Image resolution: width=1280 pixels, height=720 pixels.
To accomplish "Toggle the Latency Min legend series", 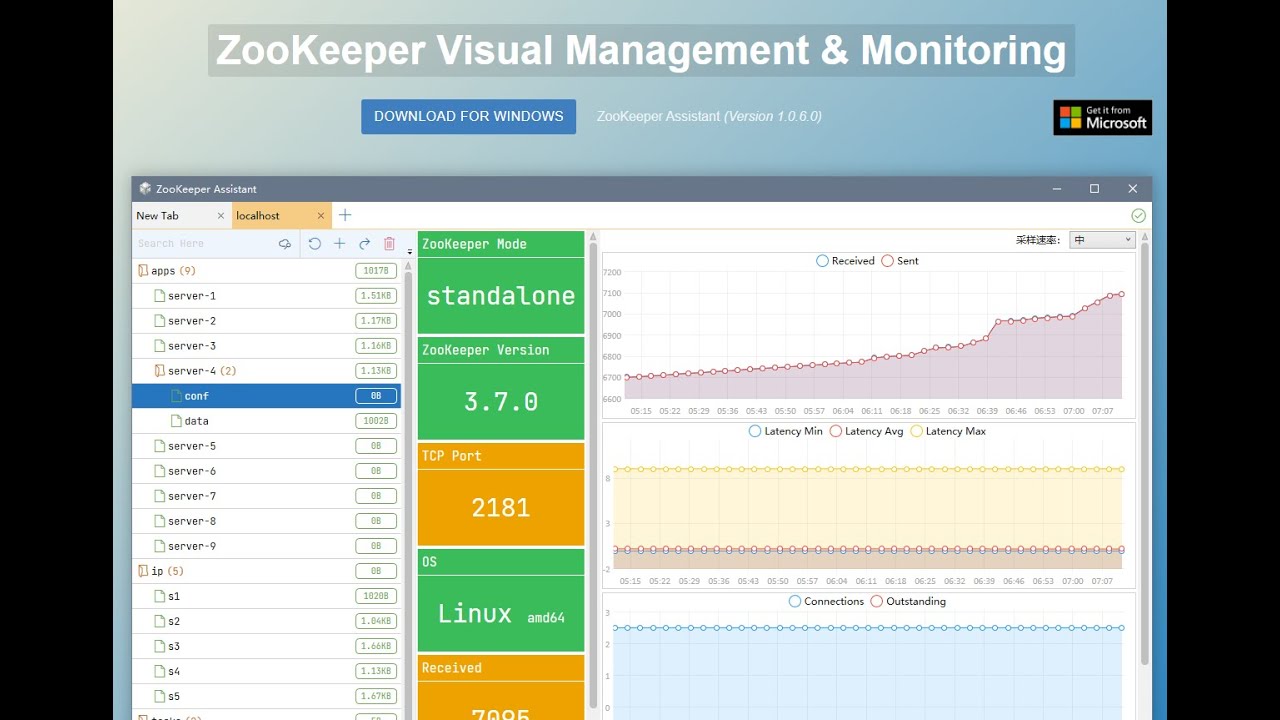I will (786, 431).
